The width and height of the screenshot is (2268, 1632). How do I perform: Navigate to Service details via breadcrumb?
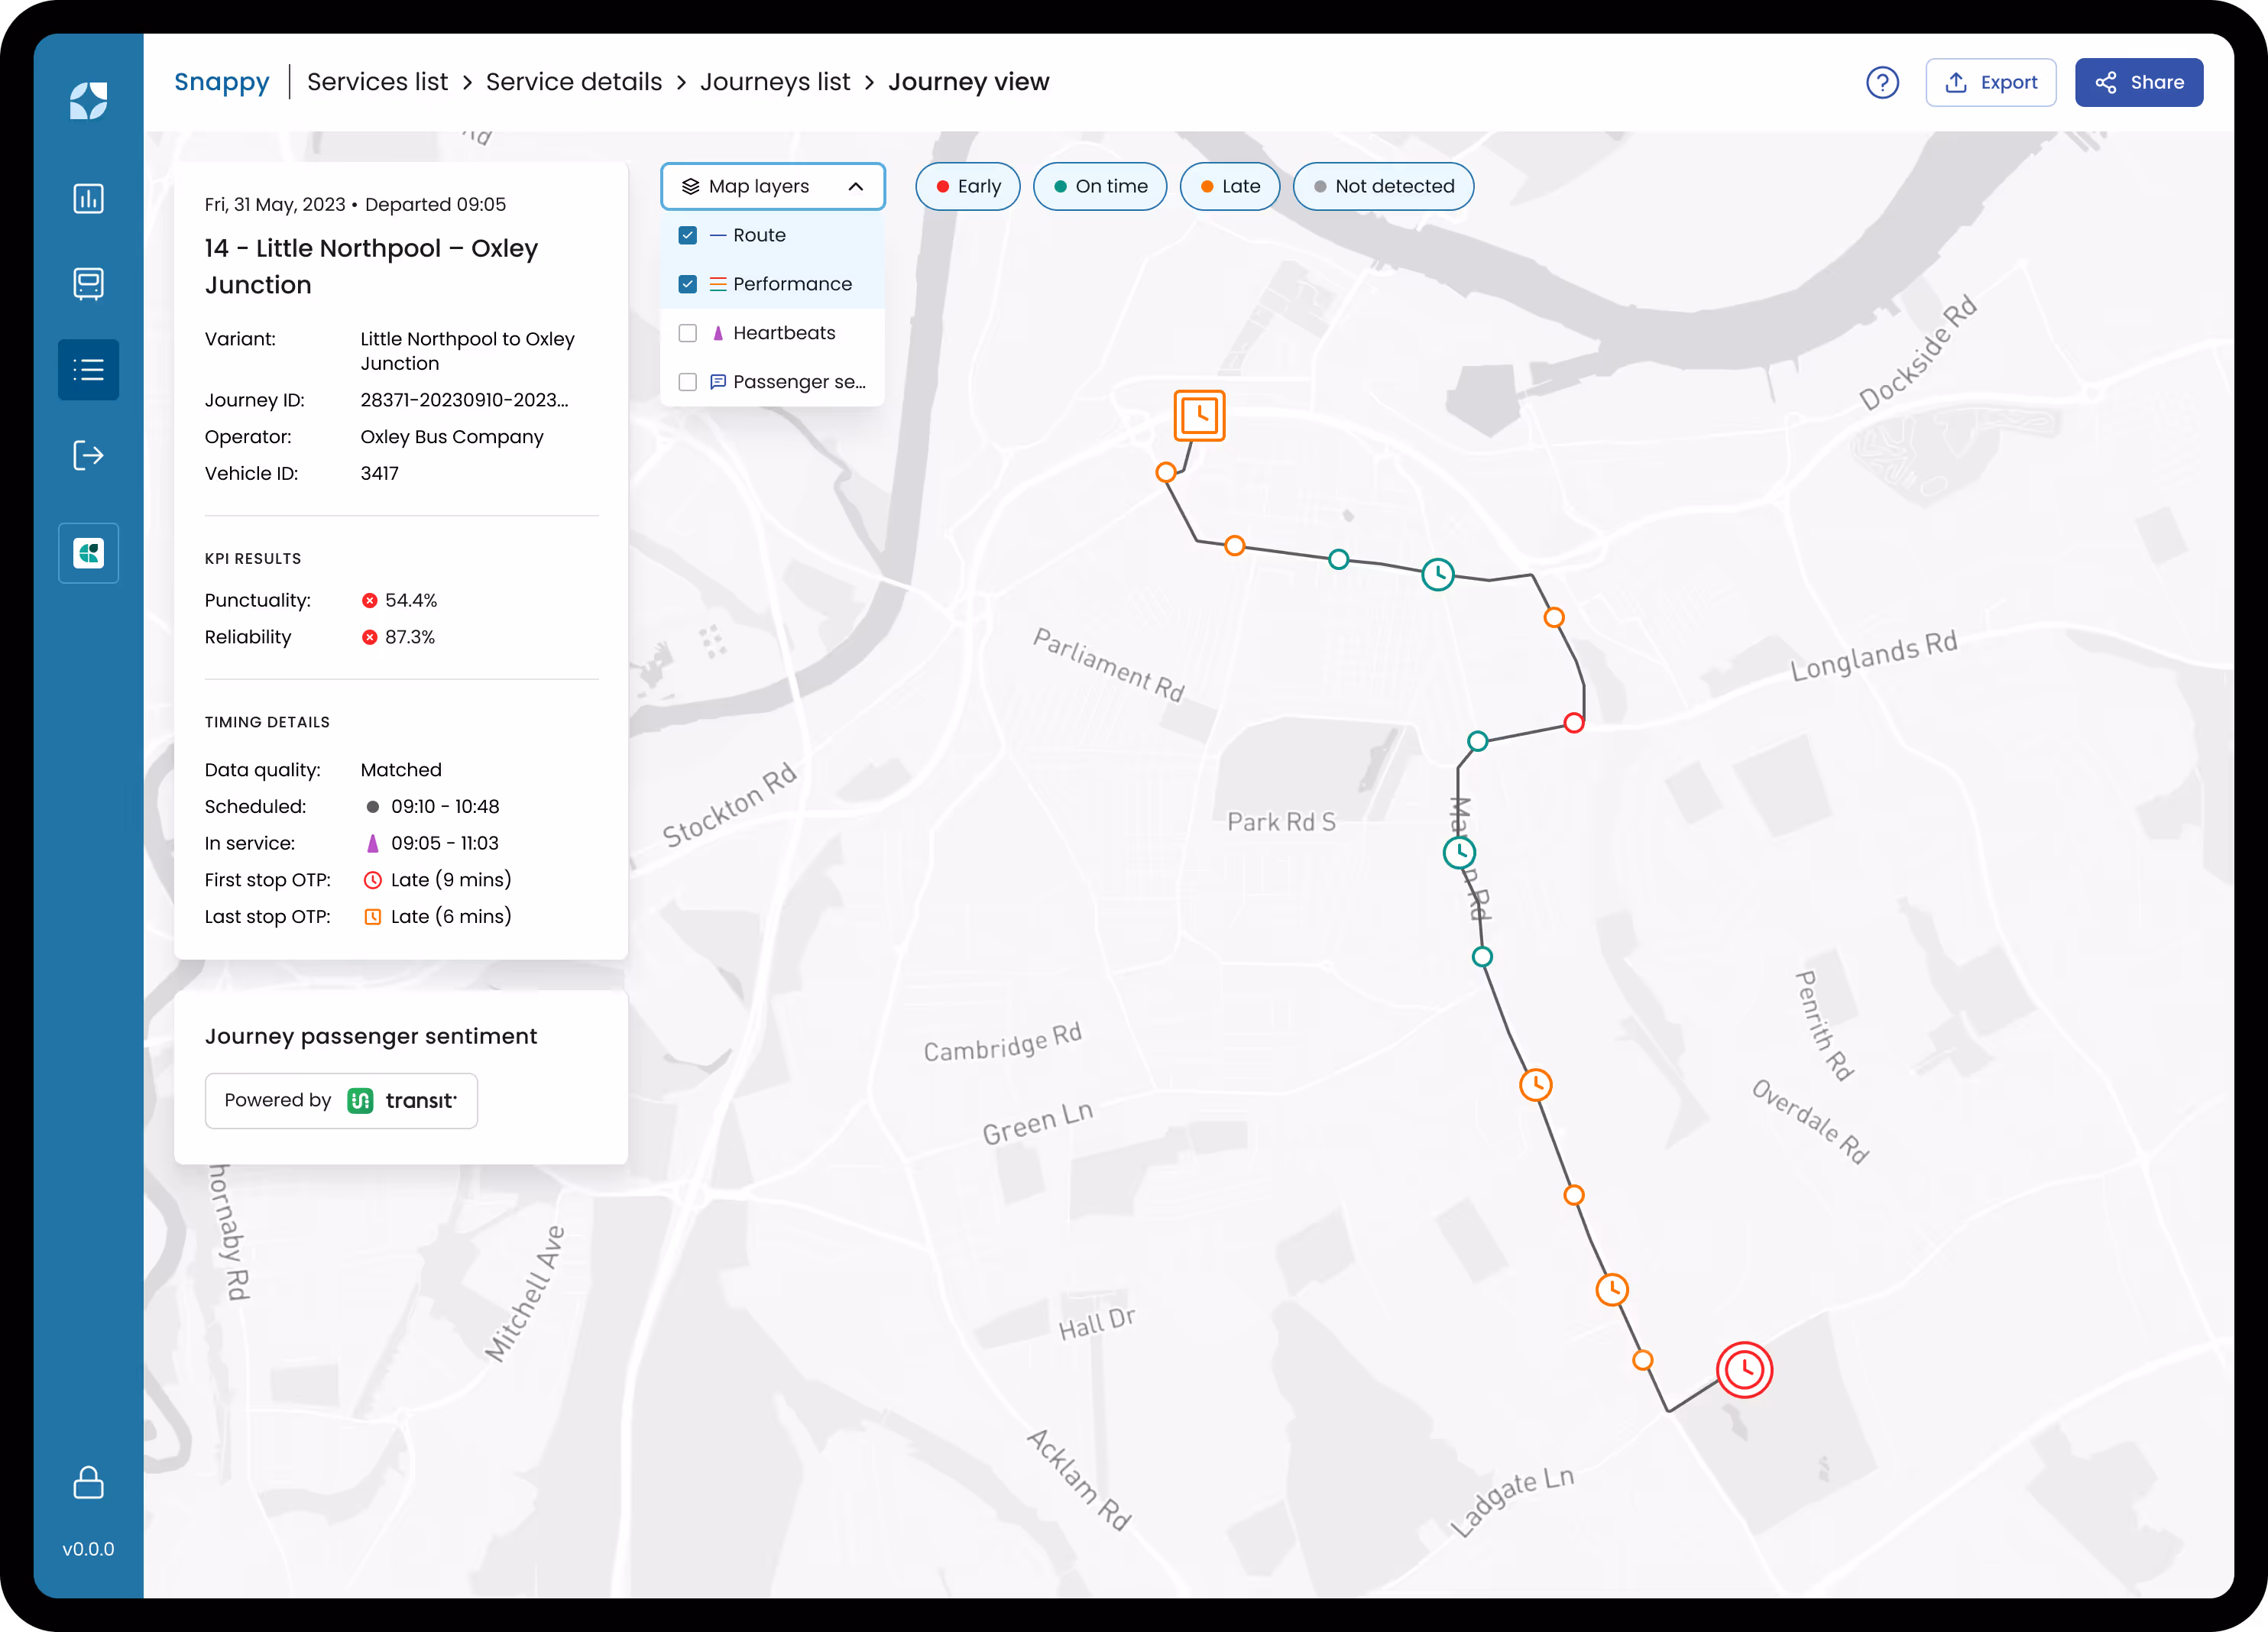click(x=574, y=82)
